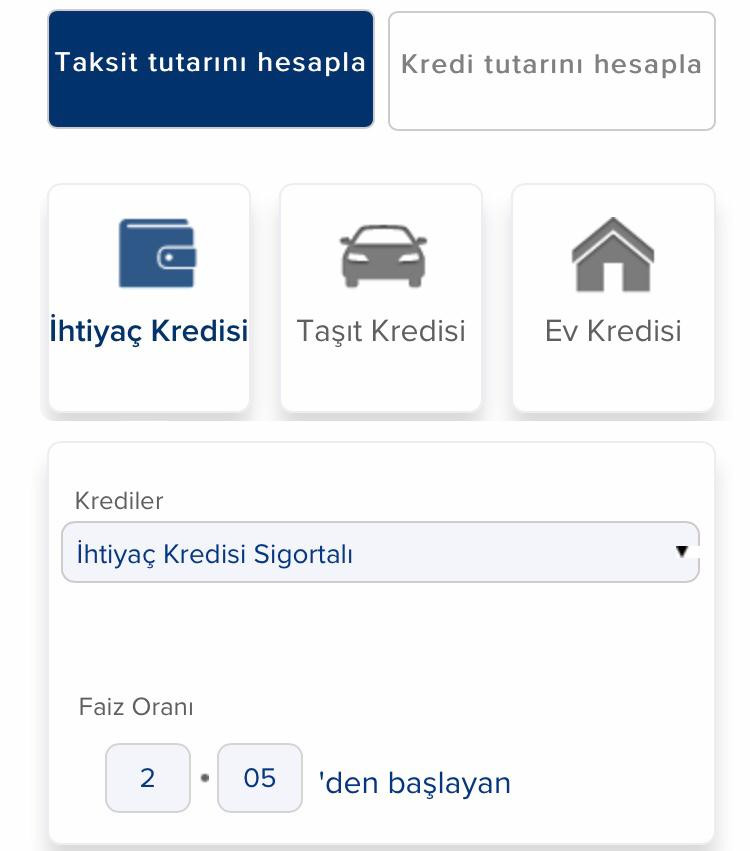Click the dot separator between rate fields

(204, 778)
